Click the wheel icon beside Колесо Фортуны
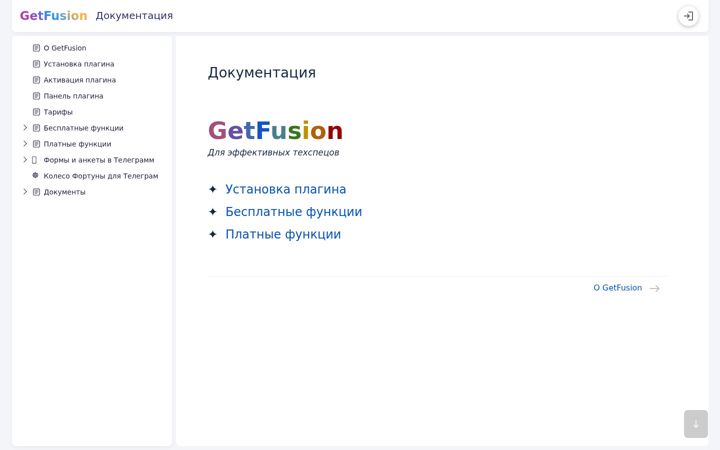 (x=35, y=175)
